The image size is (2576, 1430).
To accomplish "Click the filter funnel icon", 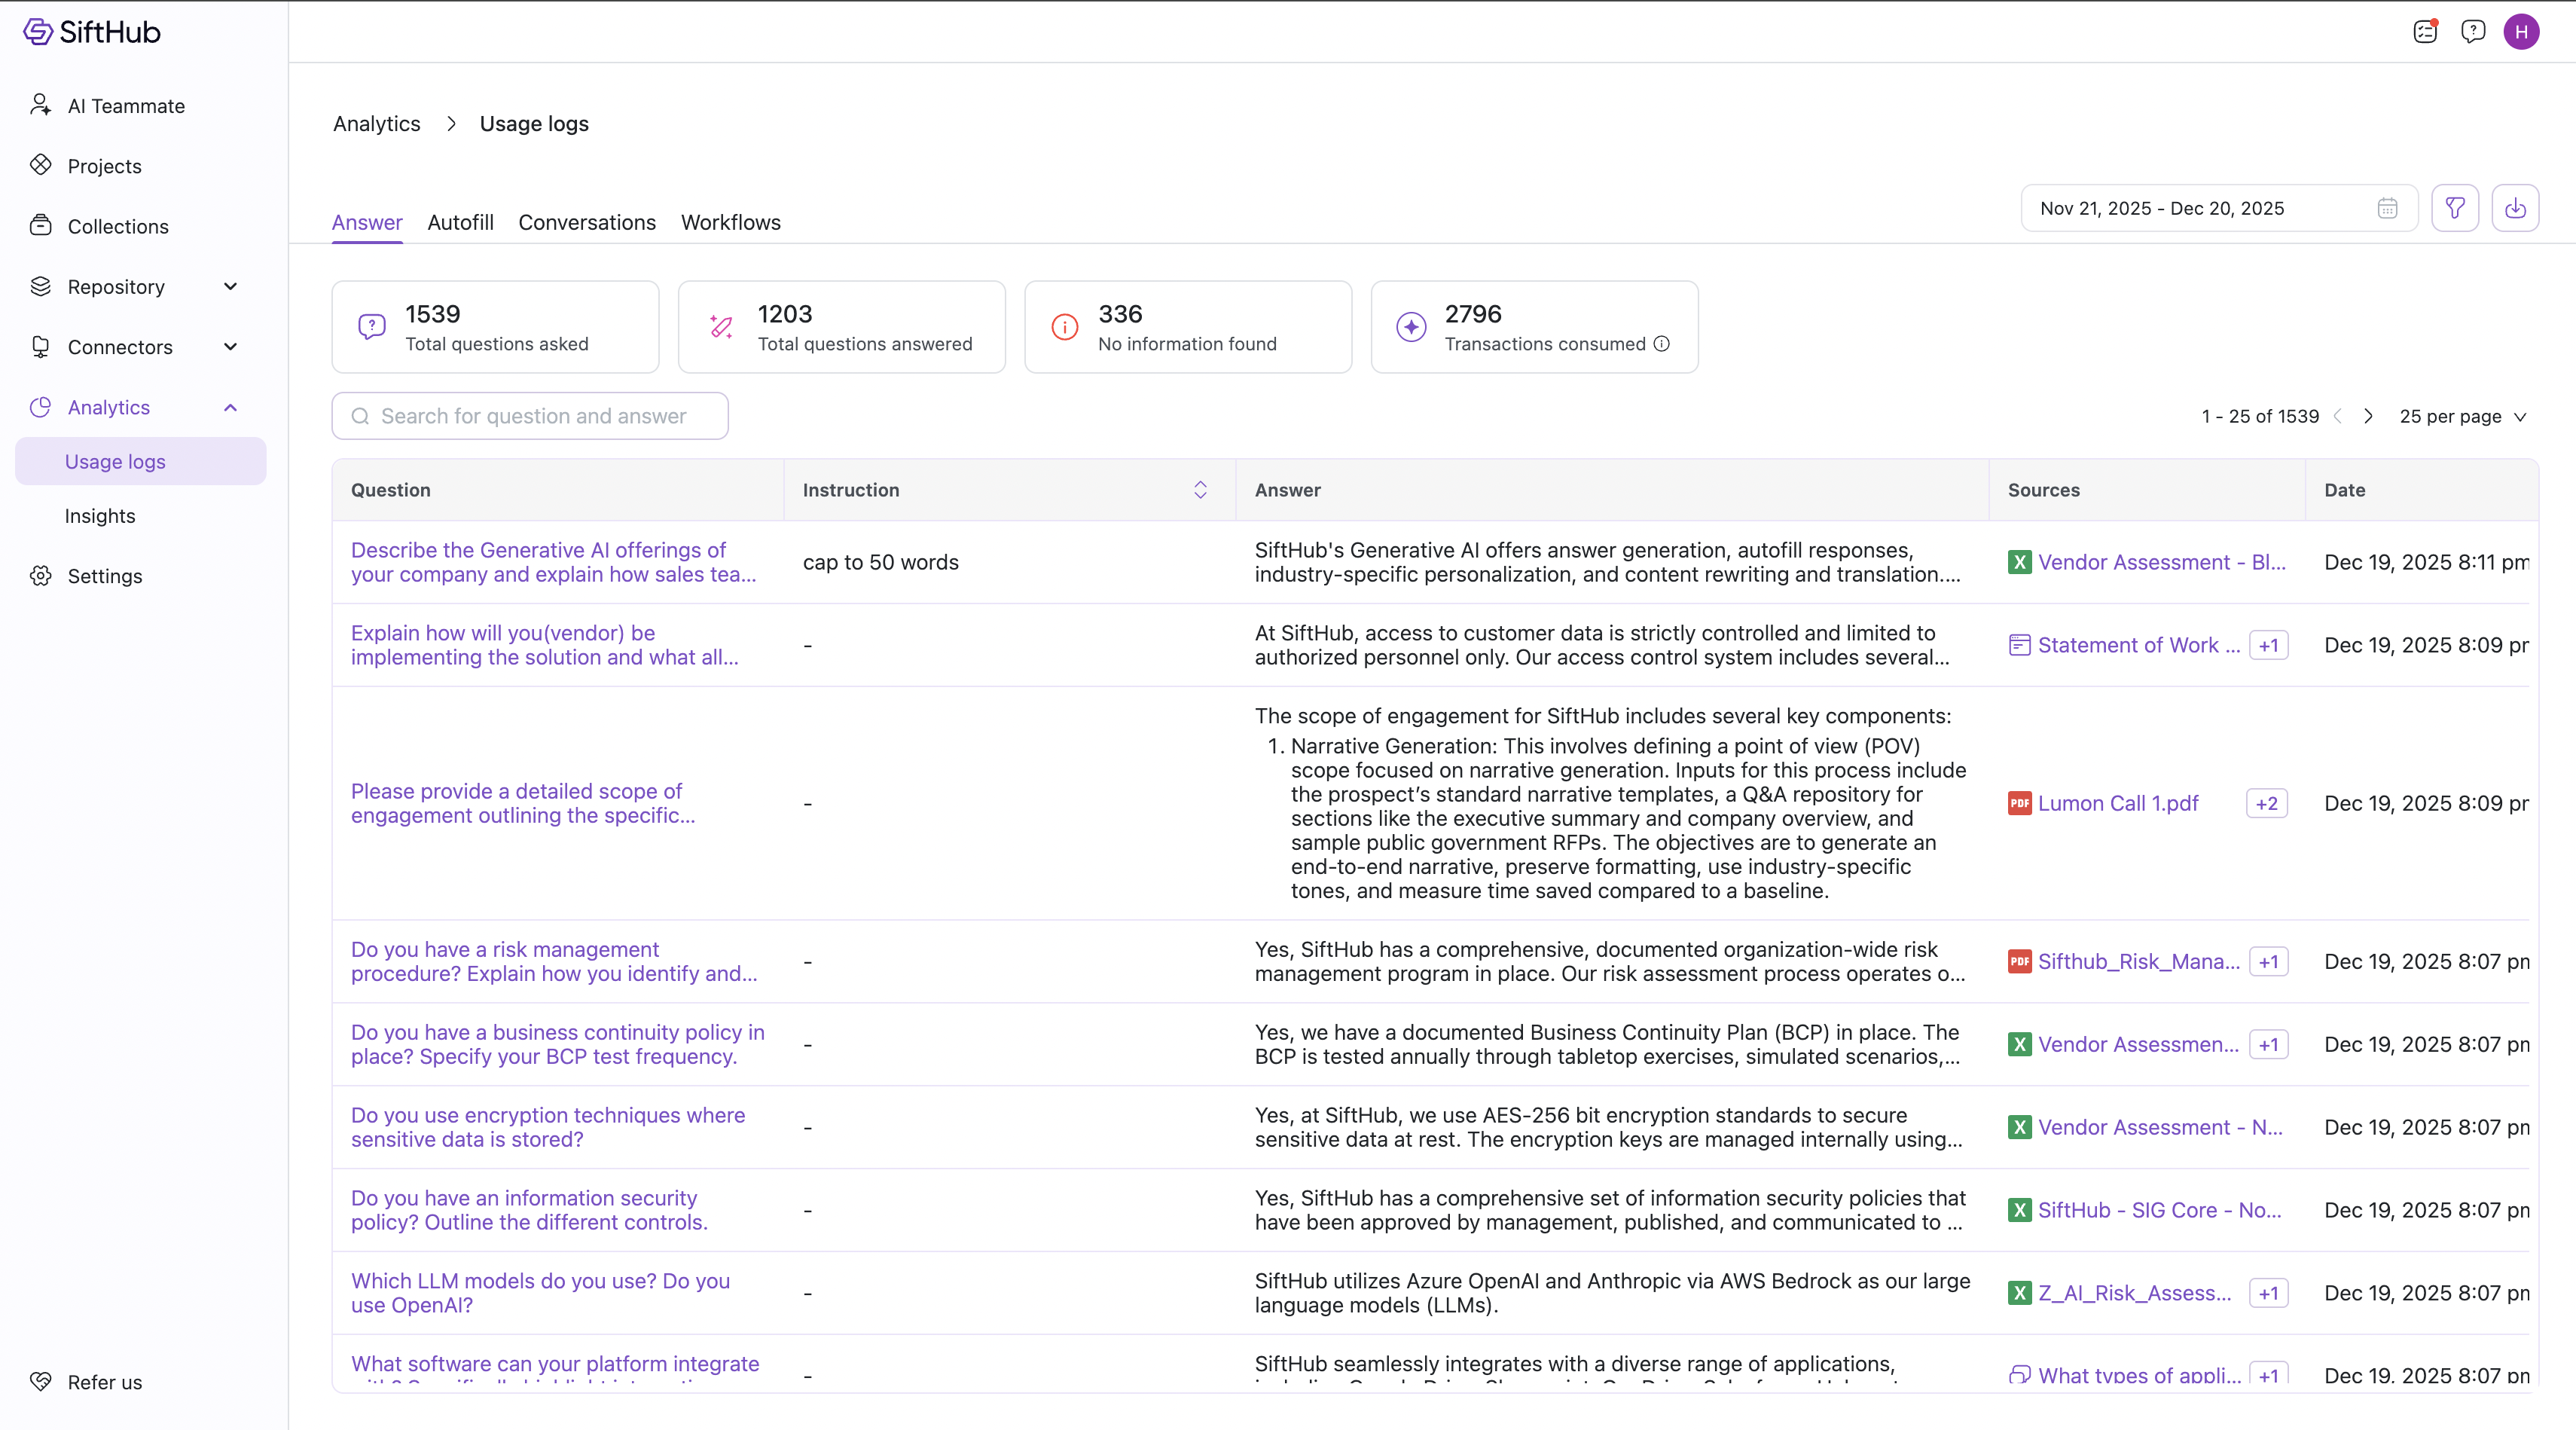I will click(x=2454, y=208).
